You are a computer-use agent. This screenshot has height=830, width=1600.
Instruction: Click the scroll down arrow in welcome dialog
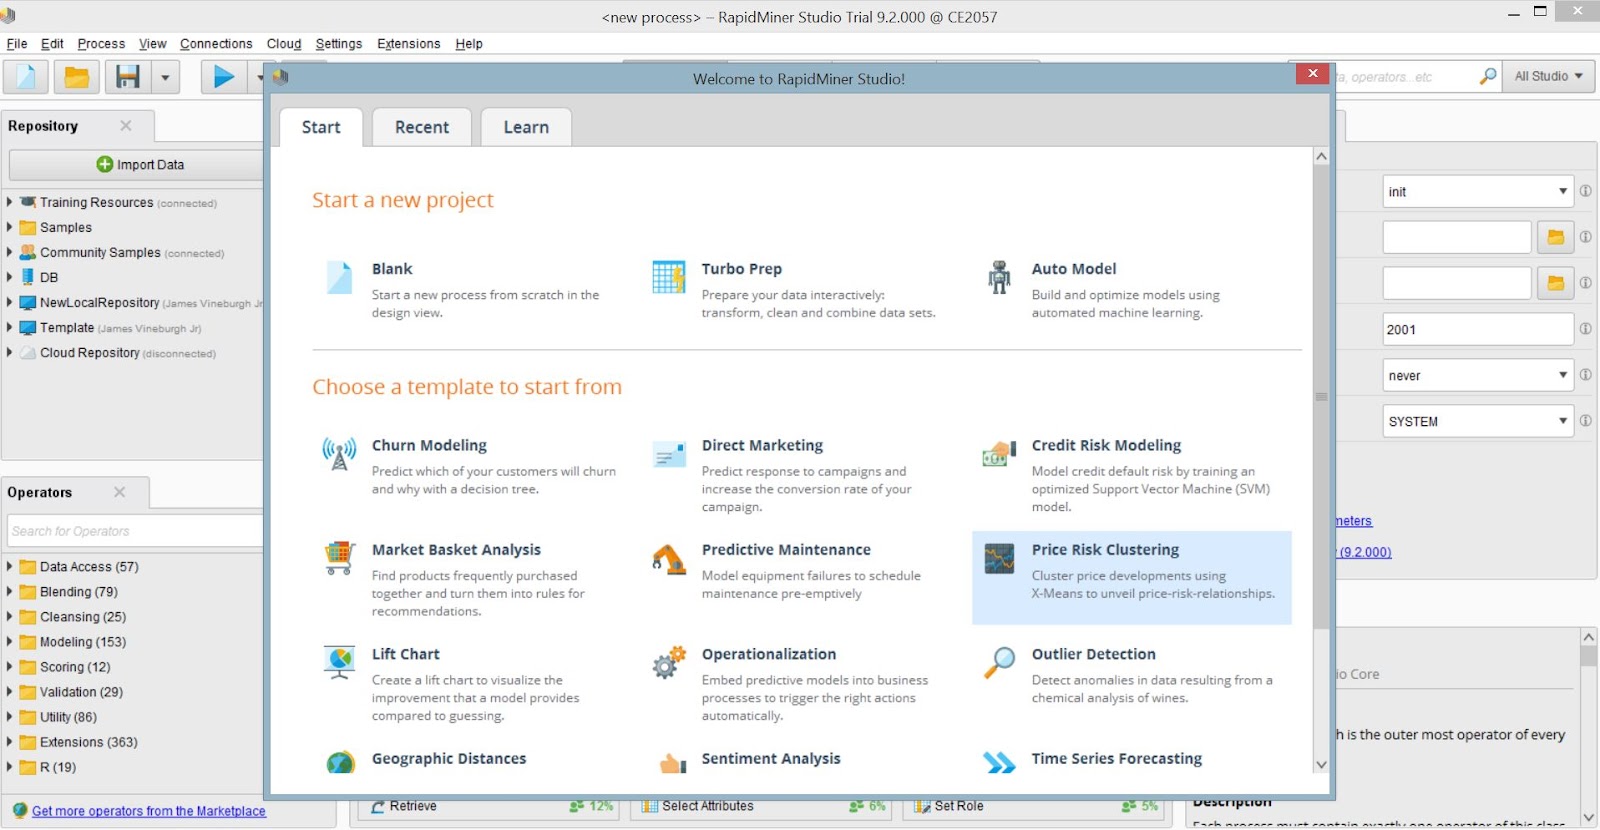coord(1321,764)
